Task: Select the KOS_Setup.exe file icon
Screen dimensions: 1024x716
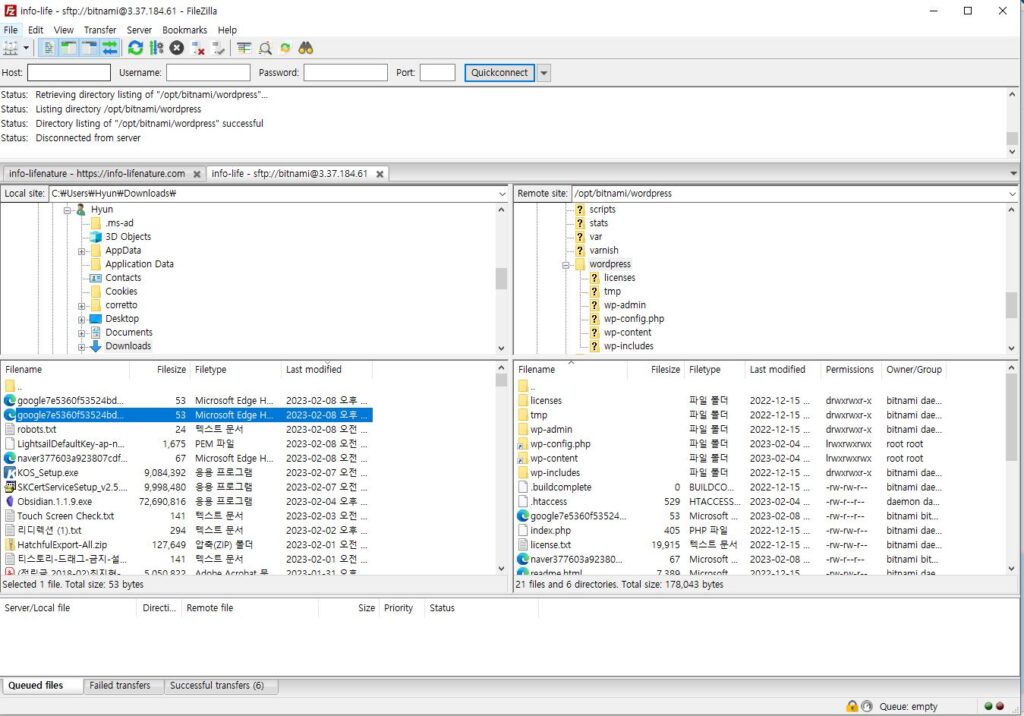Action: tap(10, 472)
